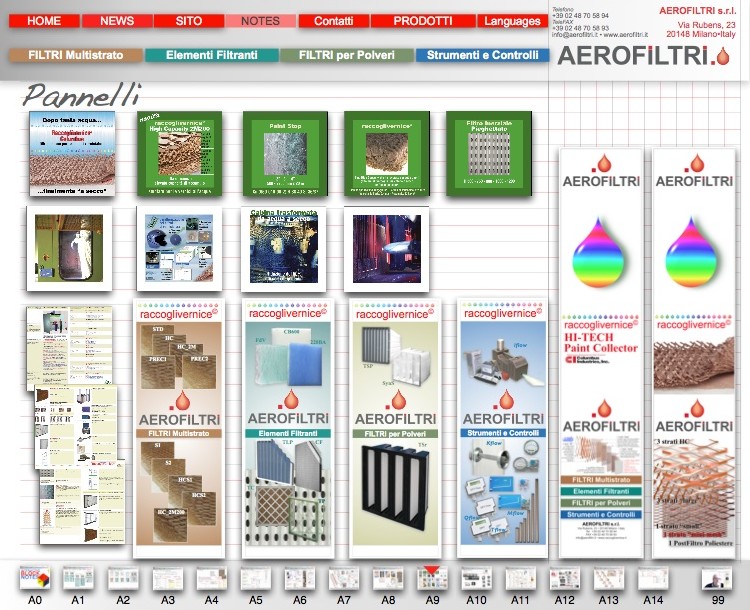Select the NOTES tab

coord(260,21)
